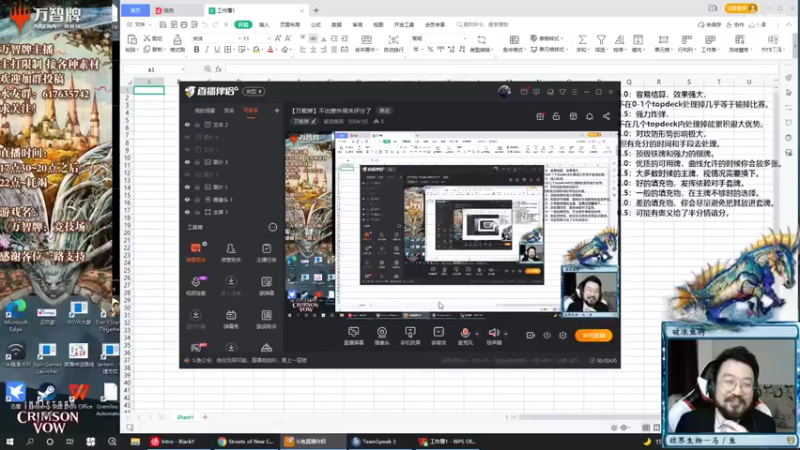Open the Chrome Streets of New C... taskbar item
The width and height of the screenshot is (800, 450).
pos(245,441)
